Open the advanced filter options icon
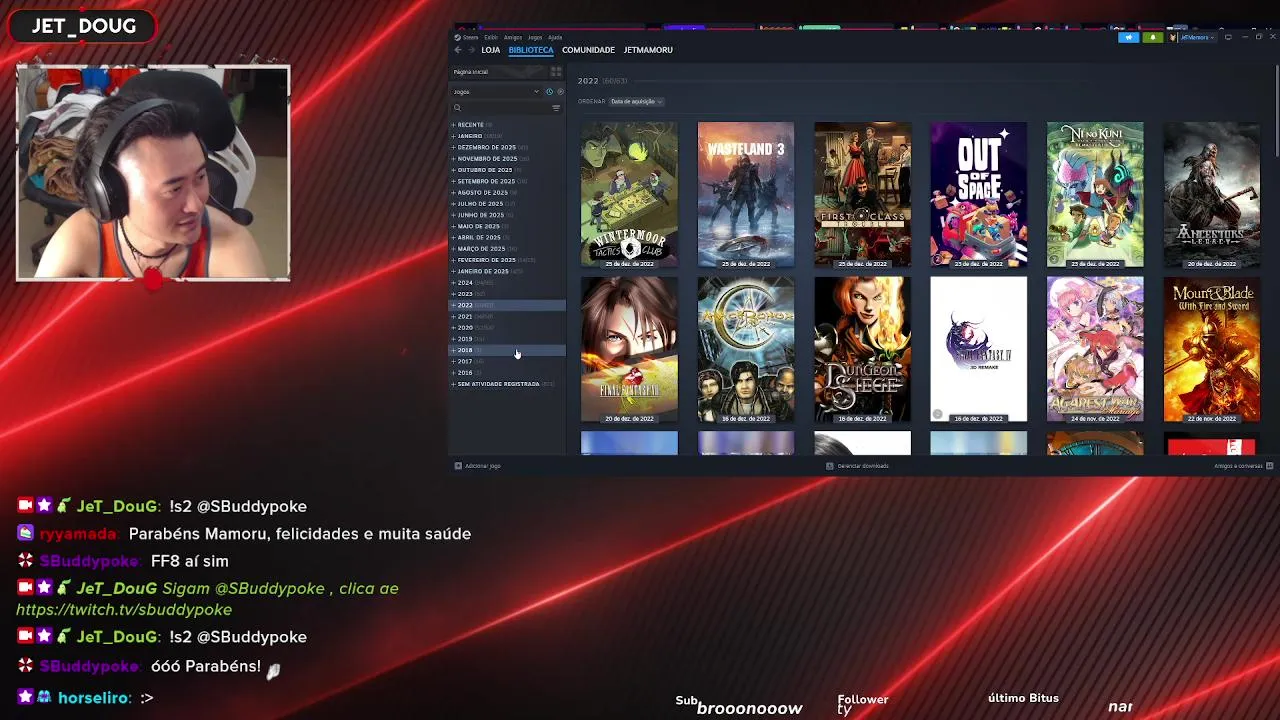Viewport: 1280px width, 720px height. click(556, 108)
